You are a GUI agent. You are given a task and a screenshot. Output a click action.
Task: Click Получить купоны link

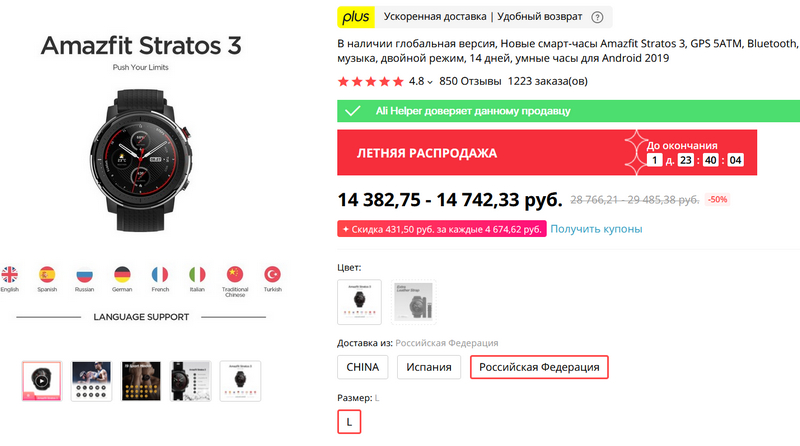coord(596,229)
